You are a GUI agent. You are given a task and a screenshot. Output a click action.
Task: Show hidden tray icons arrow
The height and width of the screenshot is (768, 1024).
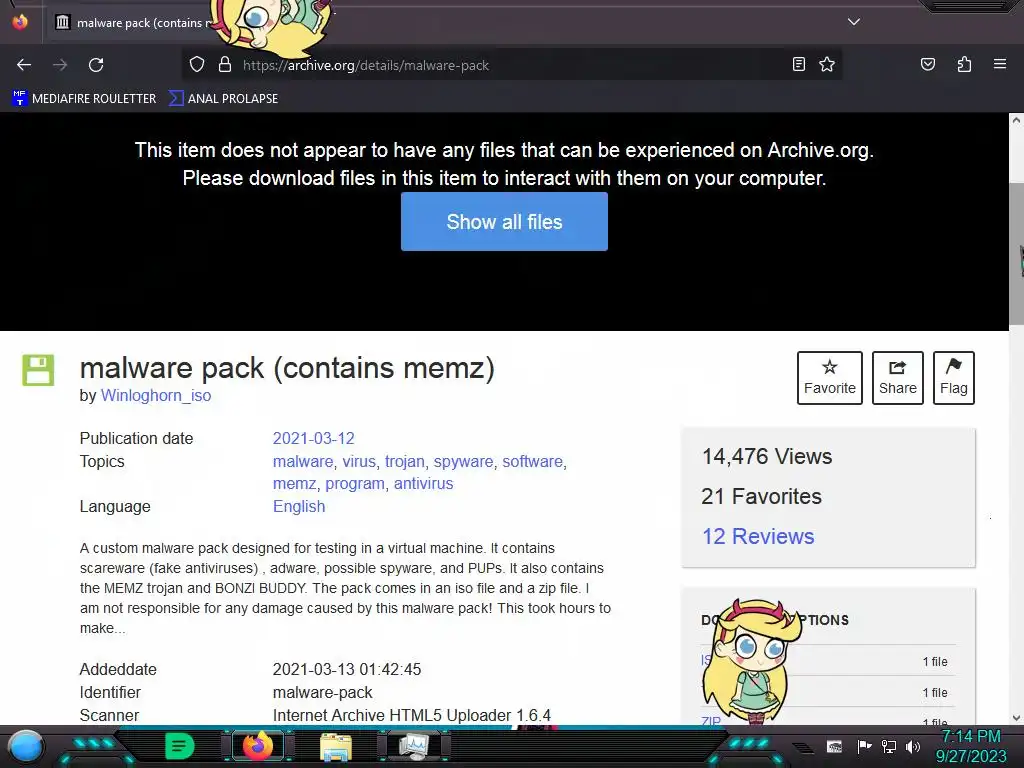(804, 748)
